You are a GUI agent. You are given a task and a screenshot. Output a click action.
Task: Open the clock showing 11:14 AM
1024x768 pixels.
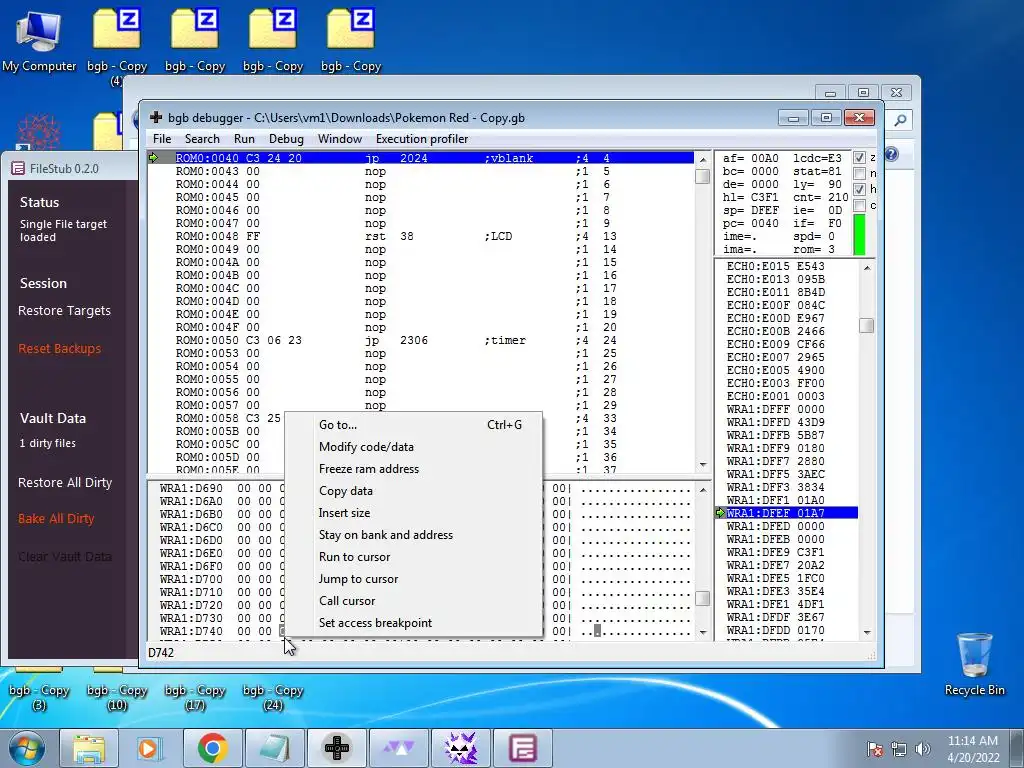(973, 748)
